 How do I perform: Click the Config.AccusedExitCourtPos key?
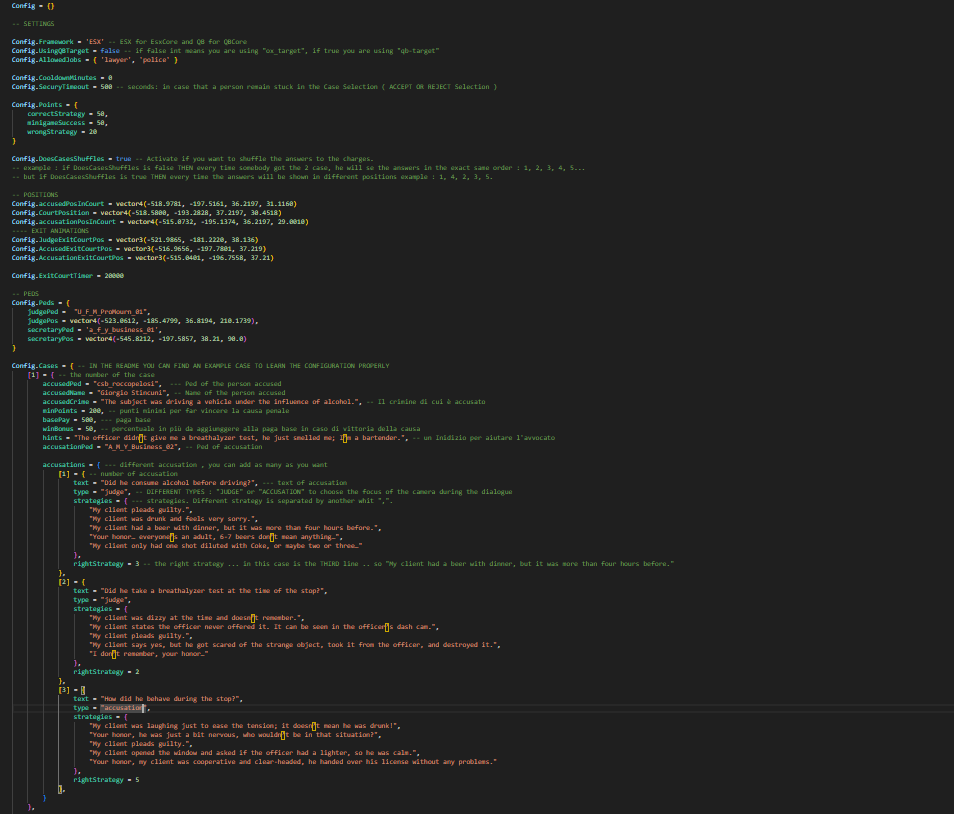point(62,249)
